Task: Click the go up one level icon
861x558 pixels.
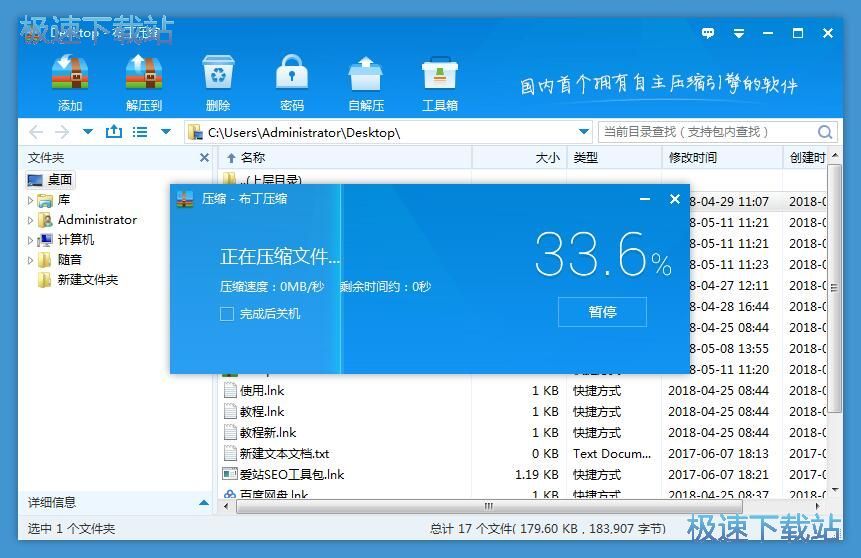Action: tap(114, 131)
